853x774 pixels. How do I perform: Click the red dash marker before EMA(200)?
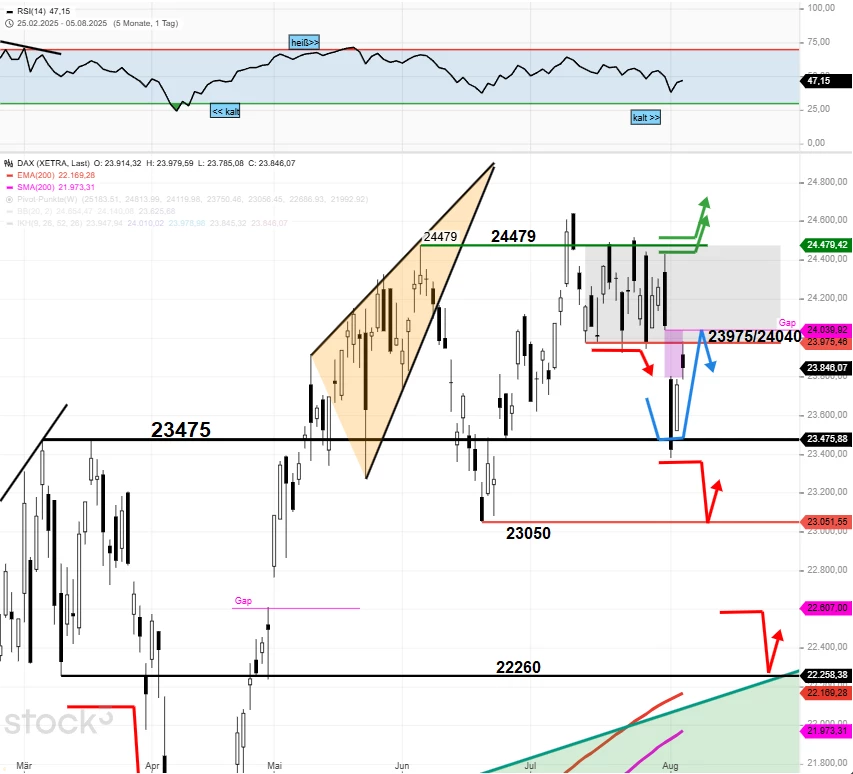pos(9,176)
